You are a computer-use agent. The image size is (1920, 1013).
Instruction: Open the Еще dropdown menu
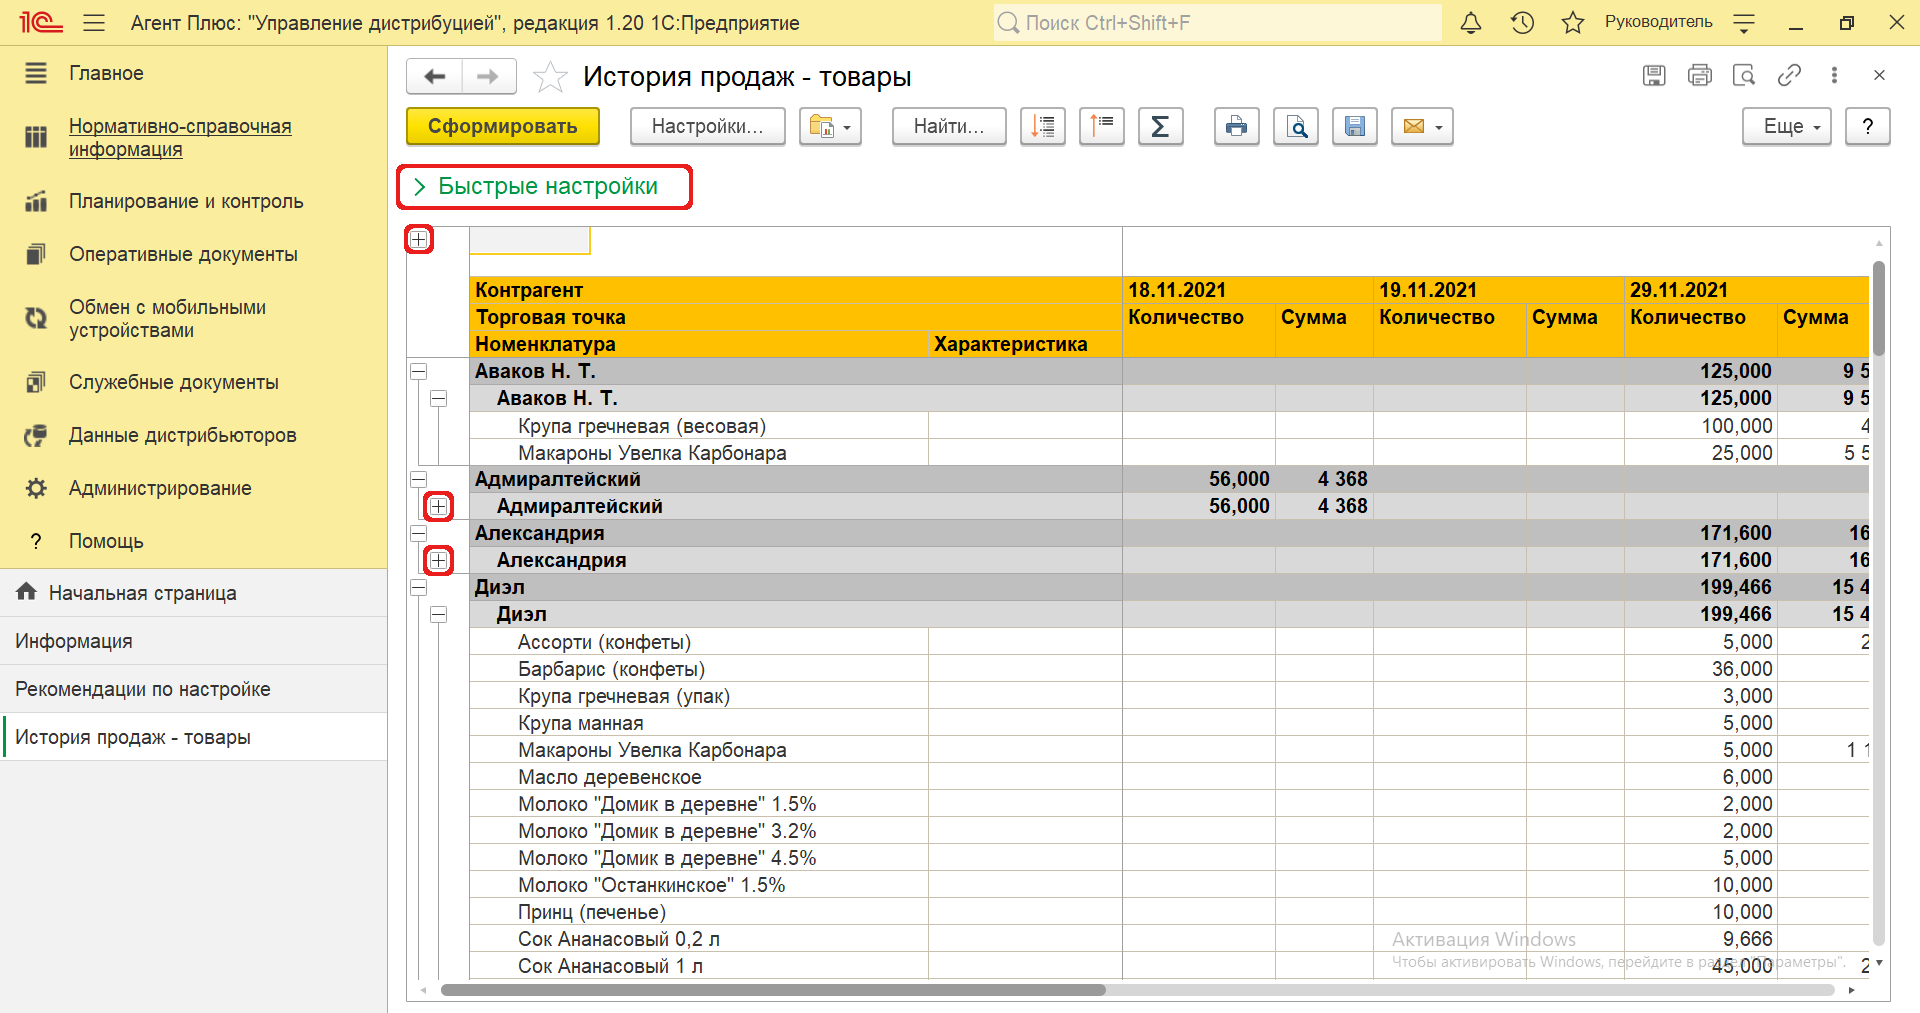click(1787, 126)
